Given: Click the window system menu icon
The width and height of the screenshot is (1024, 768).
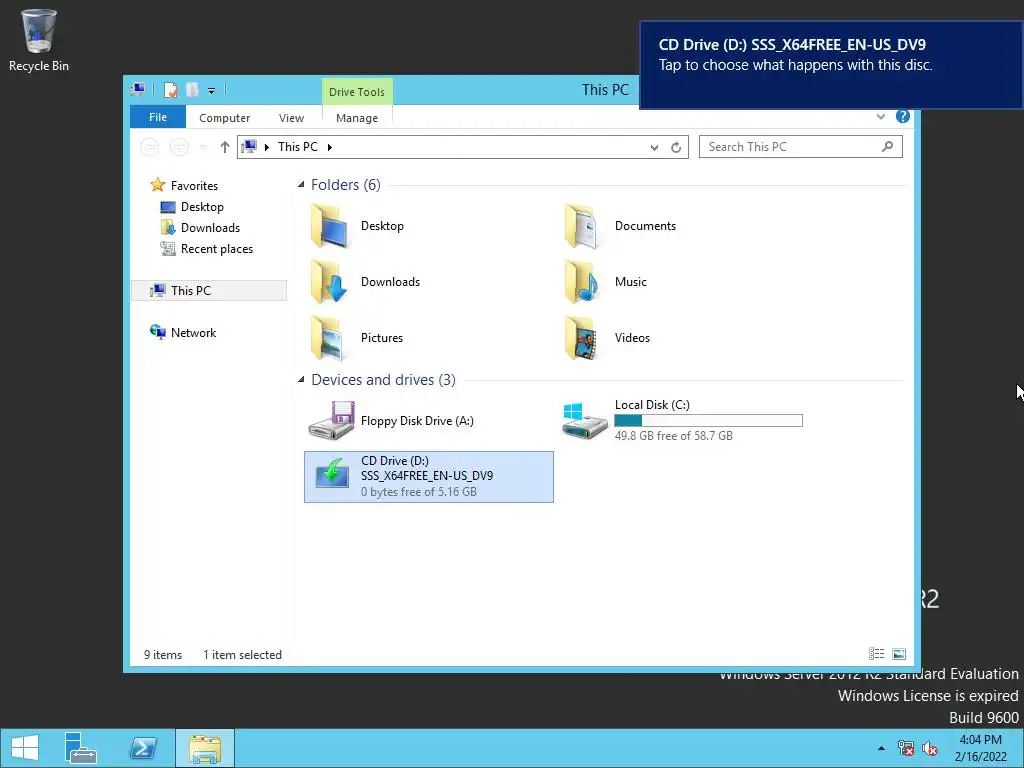Looking at the screenshot, I should (x=138, y=89).
